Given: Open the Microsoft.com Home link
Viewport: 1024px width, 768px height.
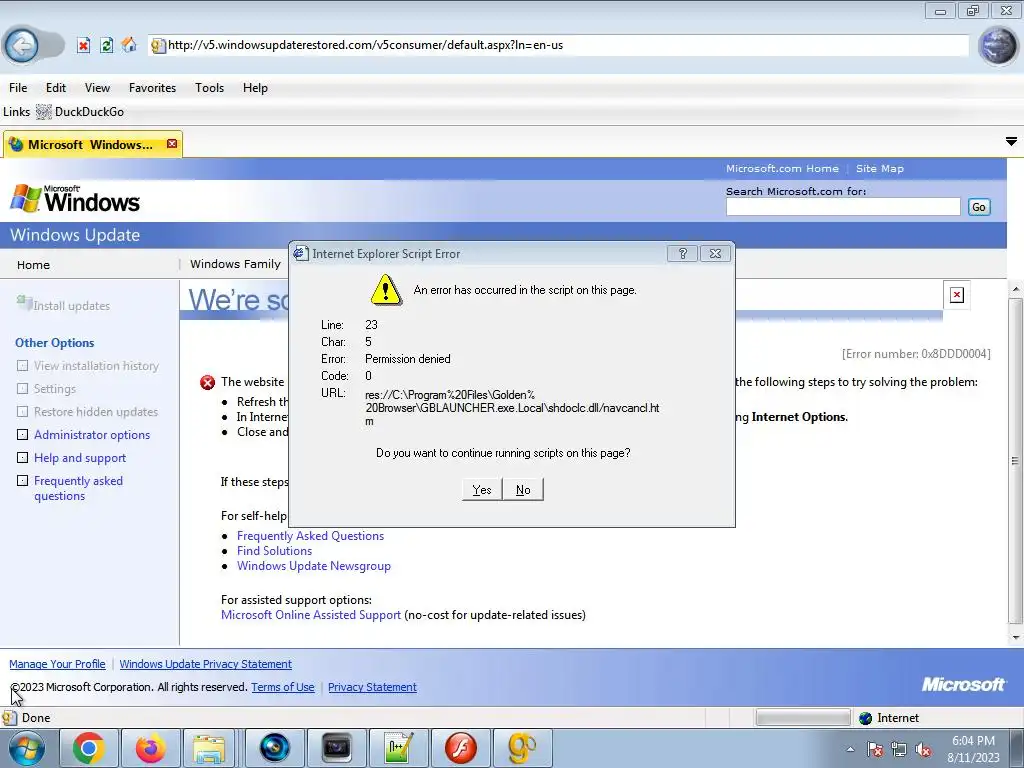Looking at the screenshot, I should [782, 168].
